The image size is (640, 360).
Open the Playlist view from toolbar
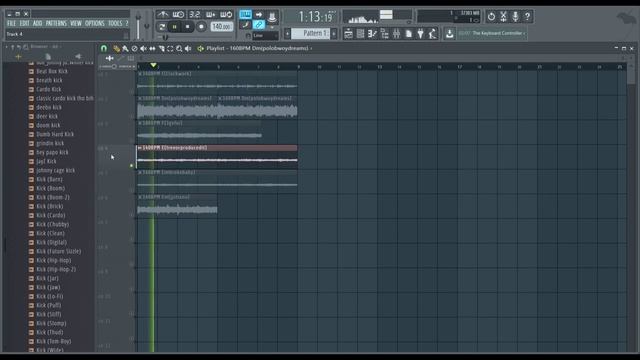(x=348, y=33)
